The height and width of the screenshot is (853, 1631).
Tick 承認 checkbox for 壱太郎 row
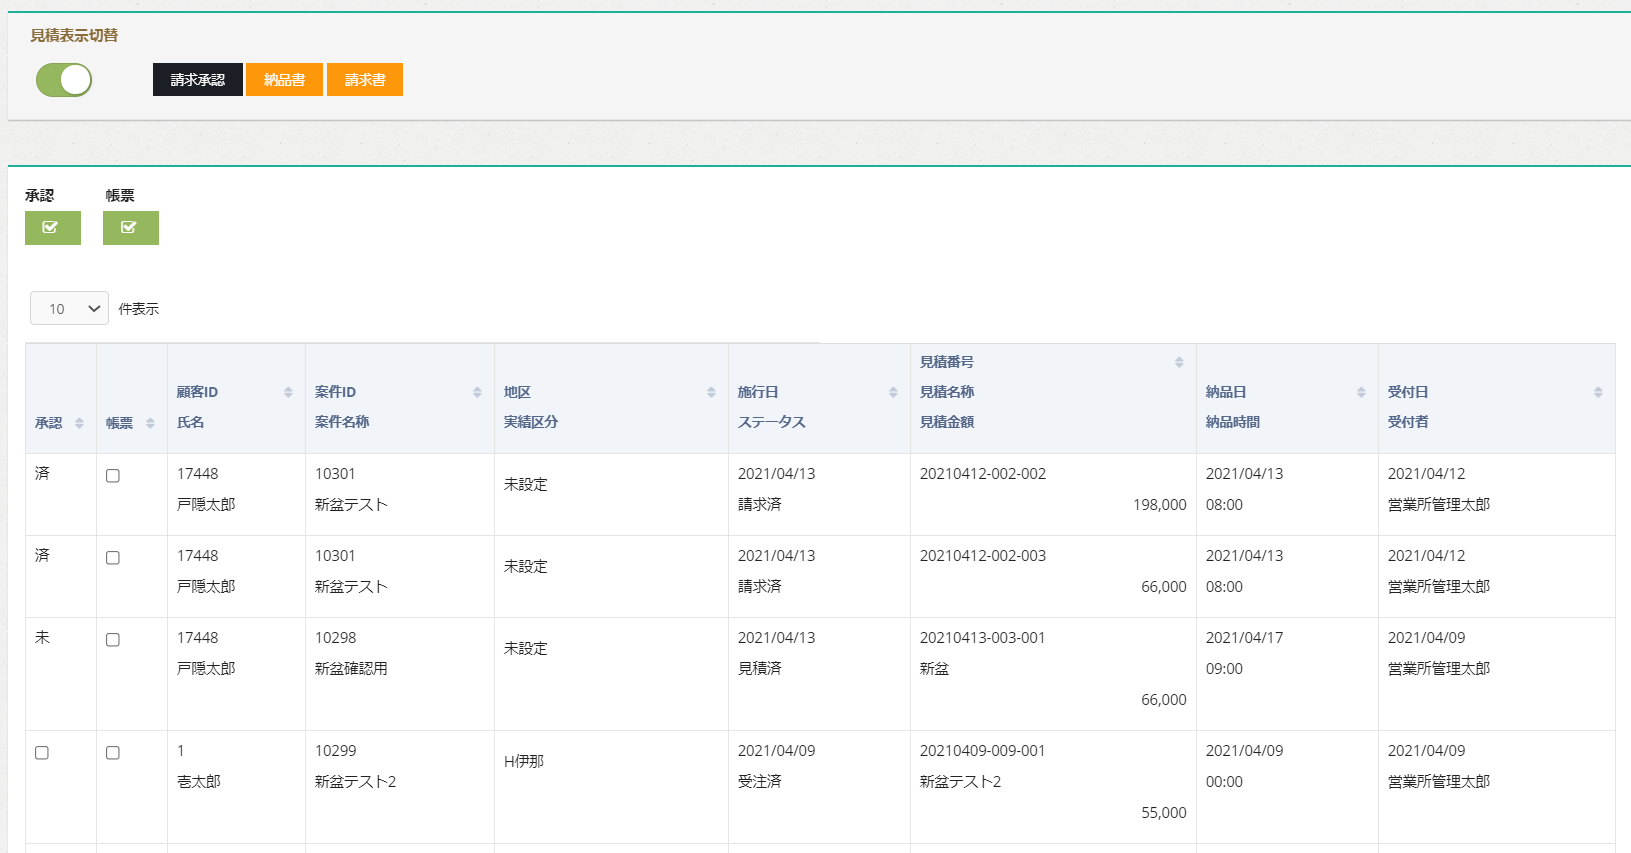[42, 753]
